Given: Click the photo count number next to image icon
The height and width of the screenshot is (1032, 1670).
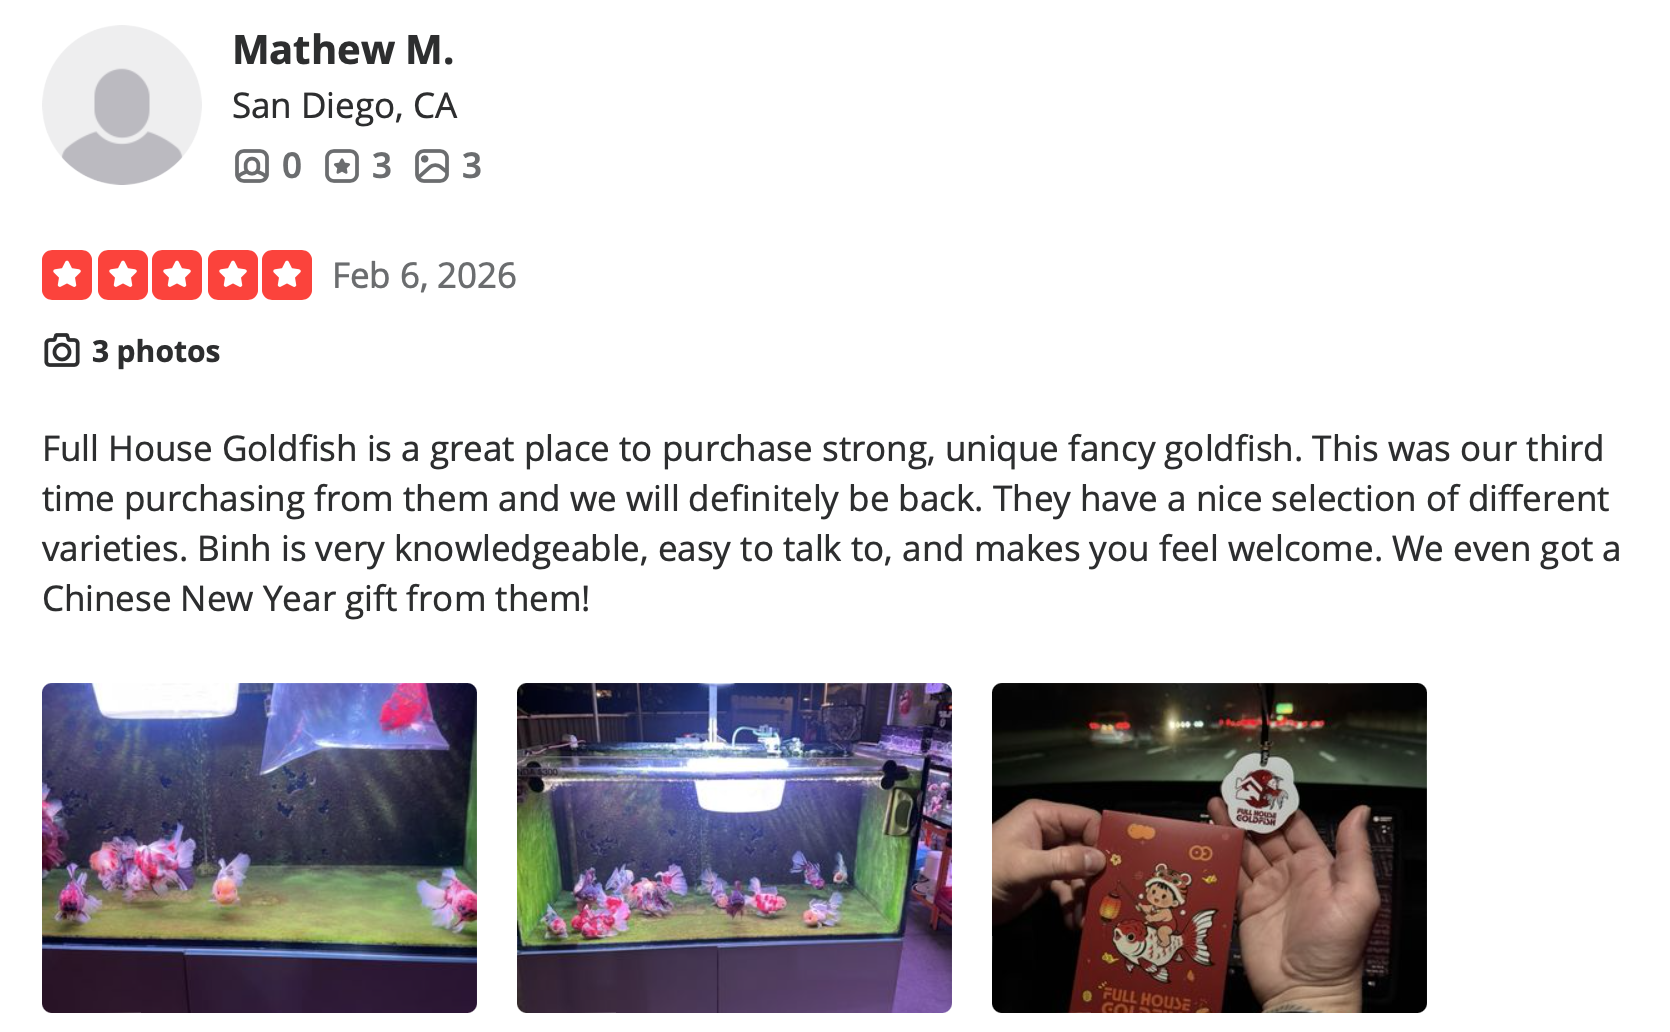Looking at the screenshot, I should point(471,166).
